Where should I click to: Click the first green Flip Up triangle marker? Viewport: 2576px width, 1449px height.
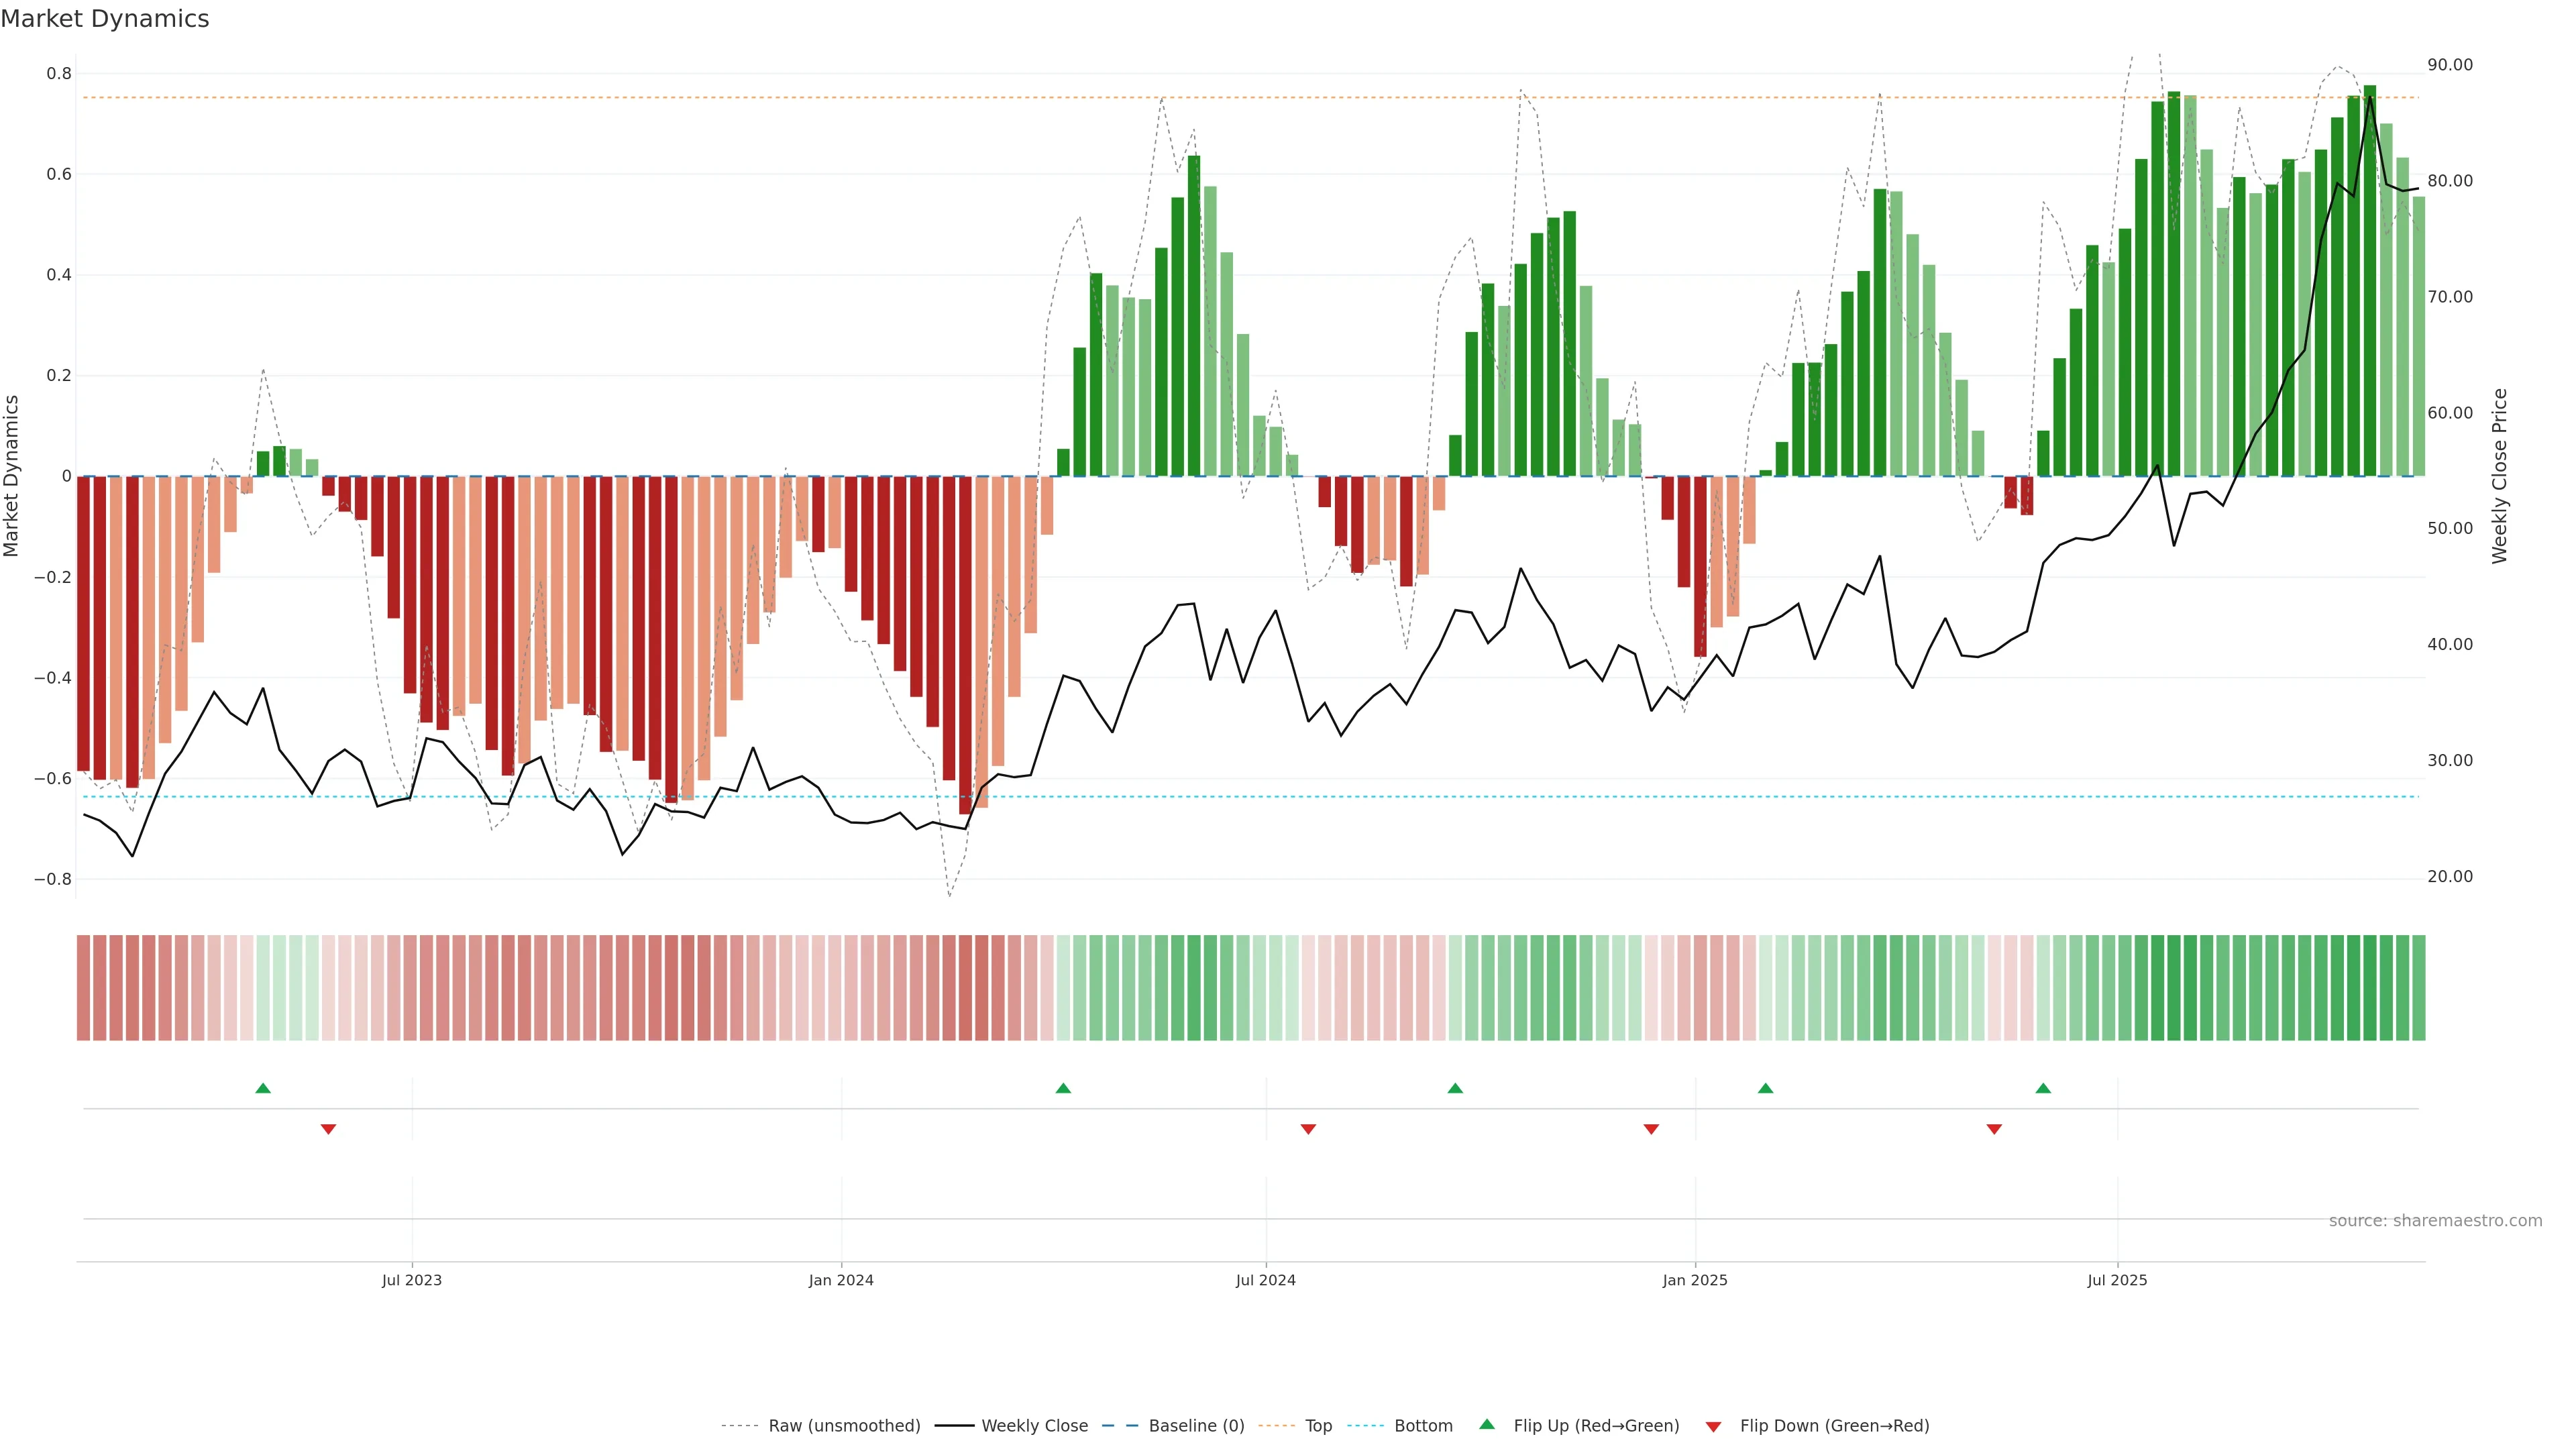(263, 1088)
